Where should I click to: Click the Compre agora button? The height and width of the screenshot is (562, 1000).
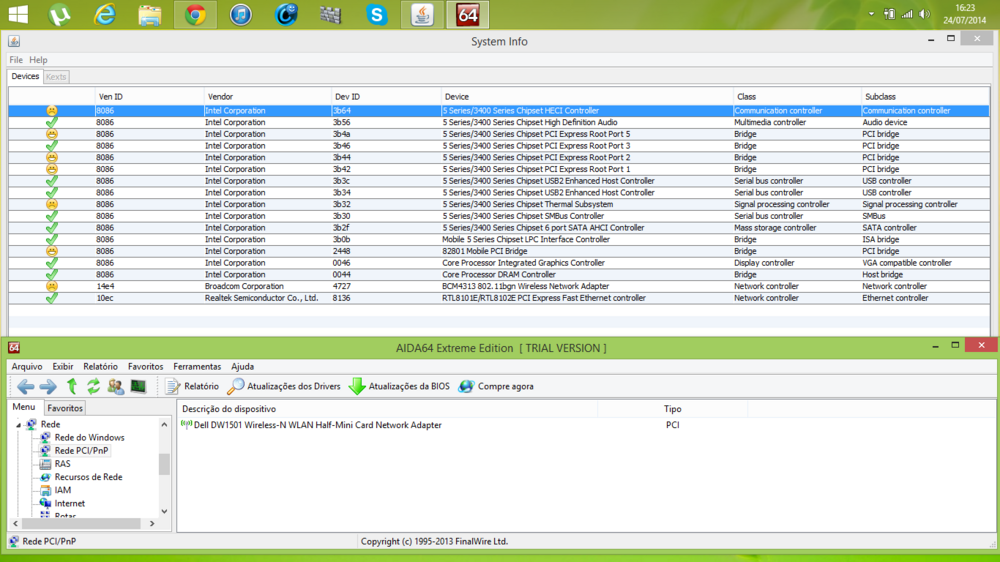(496, 386)
